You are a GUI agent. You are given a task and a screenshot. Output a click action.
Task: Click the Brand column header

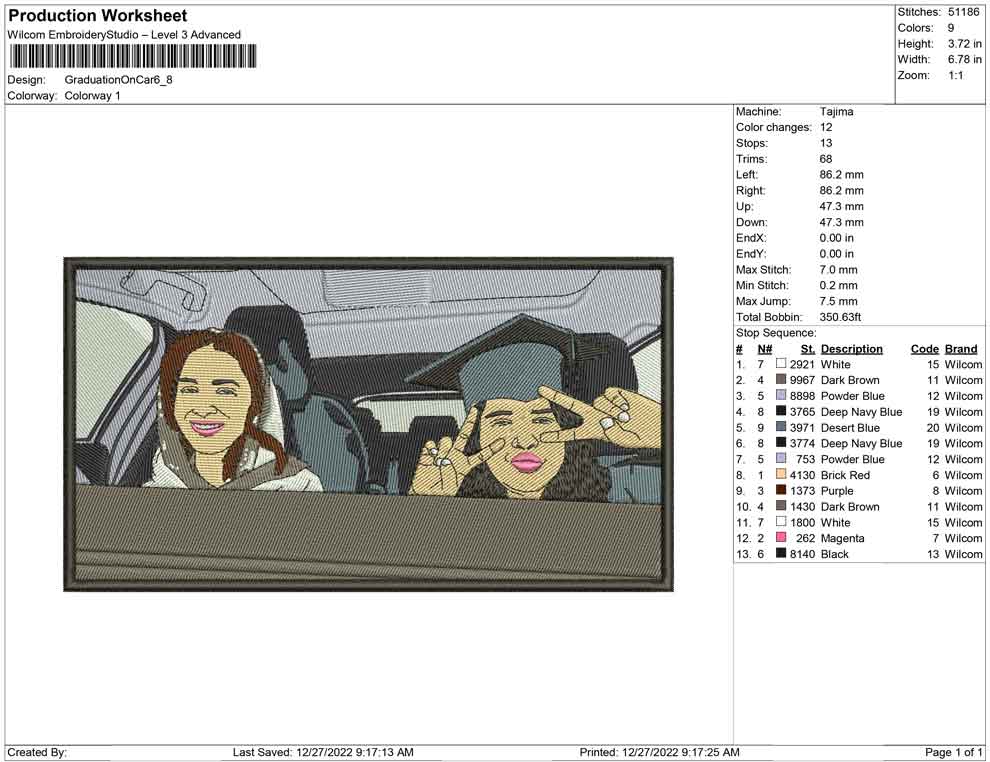[959, 348]
